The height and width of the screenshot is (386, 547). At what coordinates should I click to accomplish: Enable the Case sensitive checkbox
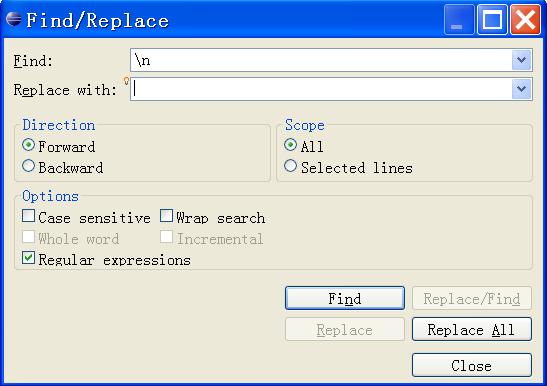[x=28, y=216]
